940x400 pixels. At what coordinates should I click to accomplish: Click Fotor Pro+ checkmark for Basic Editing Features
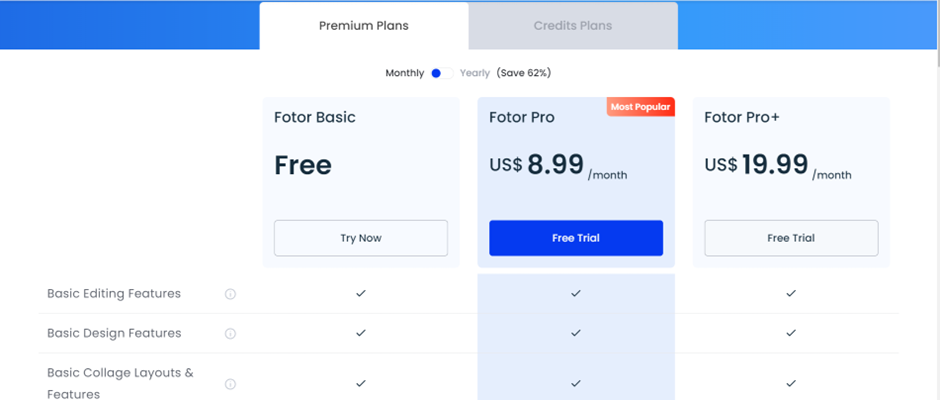coord(791,293)
